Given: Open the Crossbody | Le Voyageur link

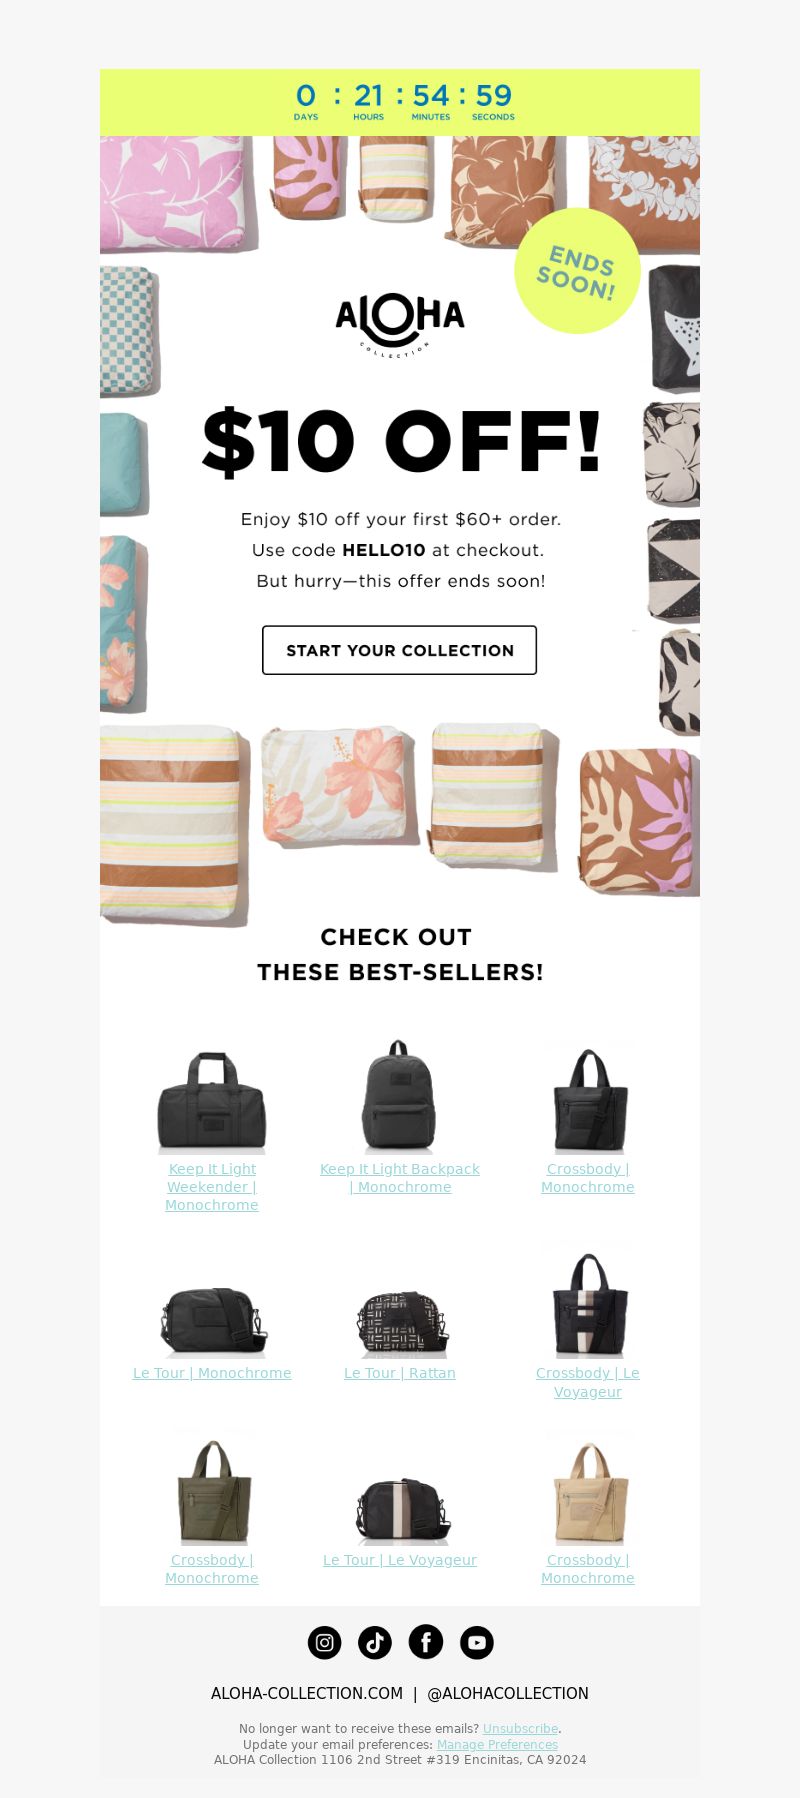Looking at the screenshot, I should 588,1382.
